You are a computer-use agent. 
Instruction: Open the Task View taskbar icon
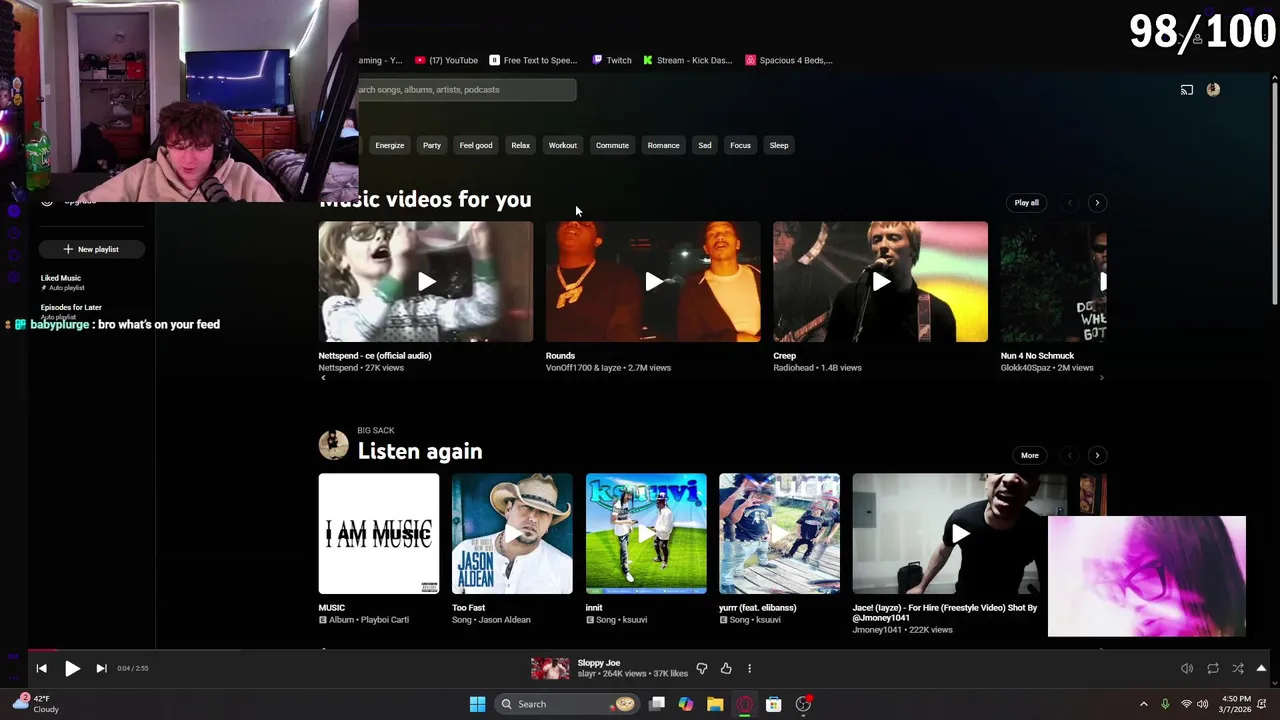click(x=657, y=704)
